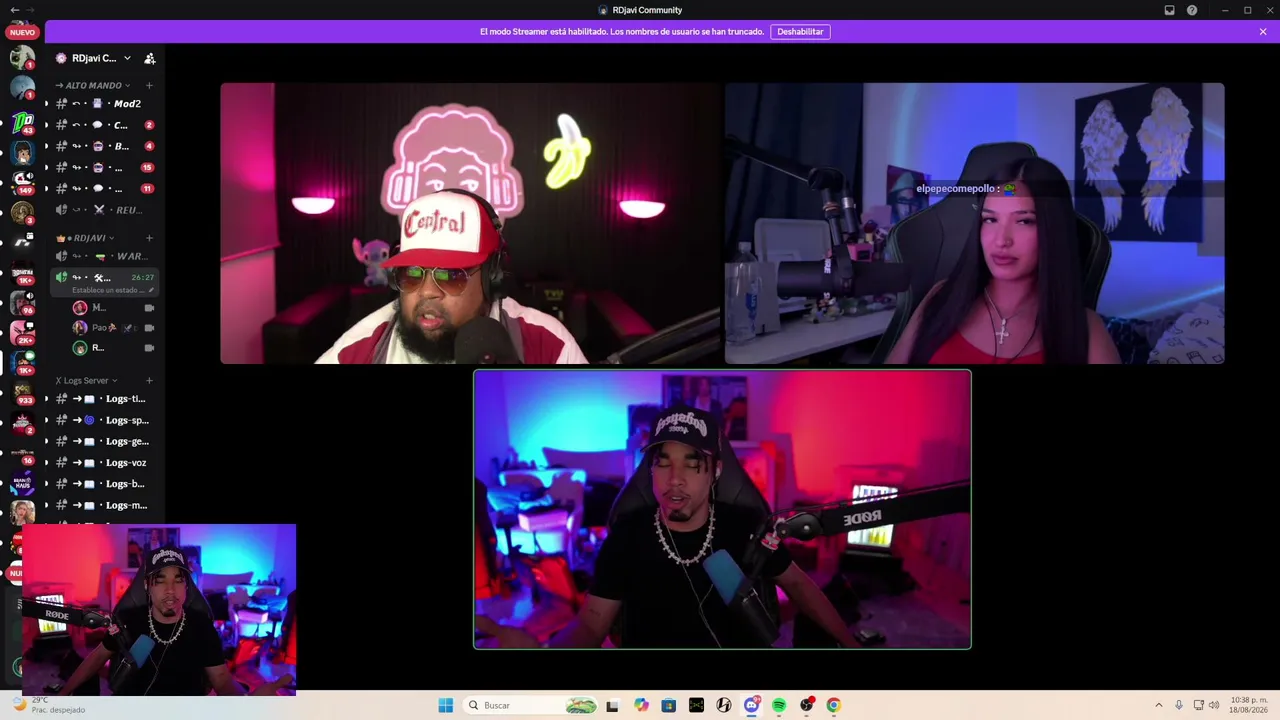The width and height of the screenshot is (1280, 720).
Task: Click the camera icon next to participant Pao
Action: point(149,328)
